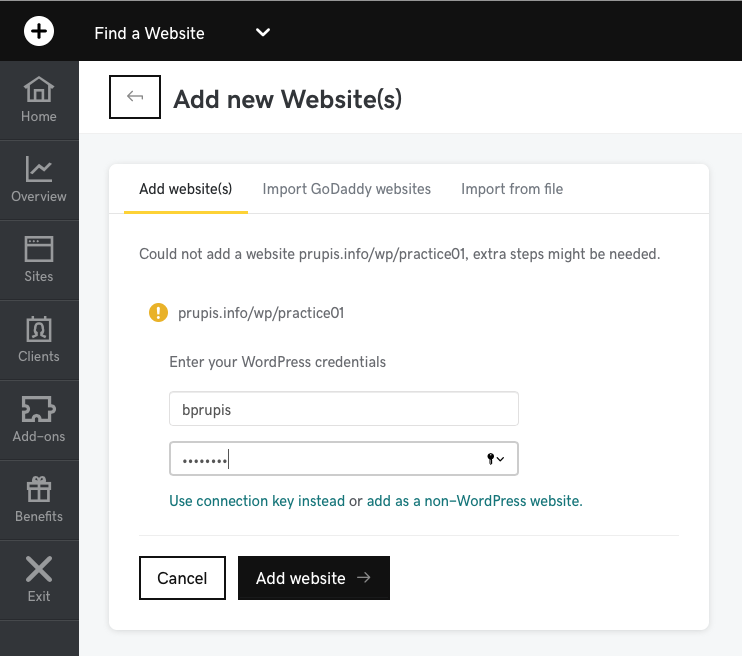
Task: Focus the username field containing bprupis
Action: [344, 409]
